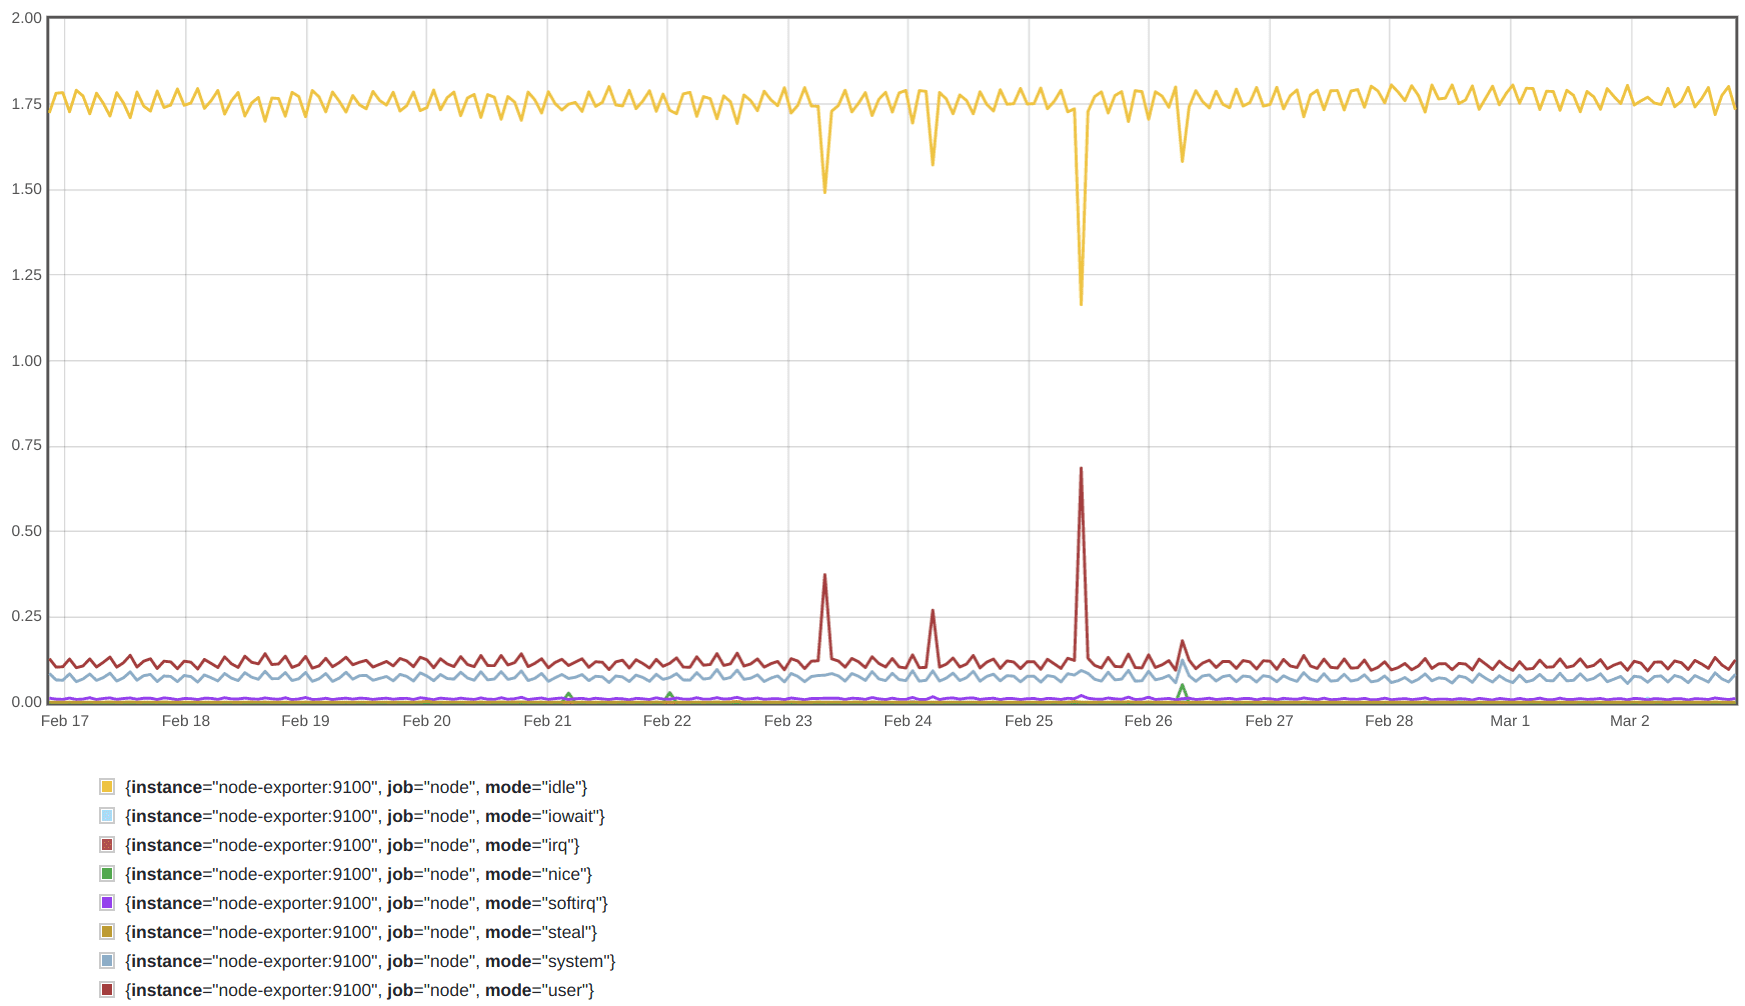Click the Feb 24 x-axis label
Viewport: 1745px width, 1006px height.
908,721
